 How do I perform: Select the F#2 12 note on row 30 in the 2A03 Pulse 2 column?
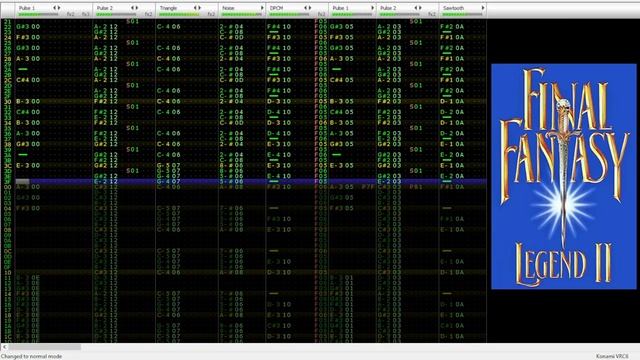click(106, 101)
